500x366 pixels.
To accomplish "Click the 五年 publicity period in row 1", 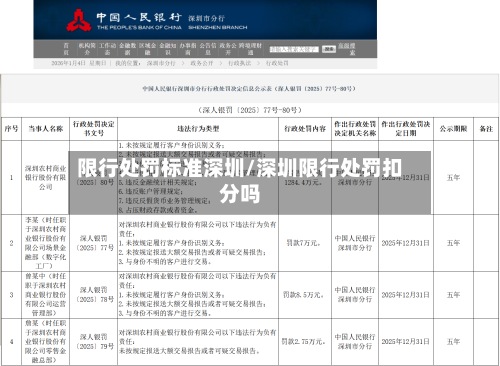I will tap(453, 177).
